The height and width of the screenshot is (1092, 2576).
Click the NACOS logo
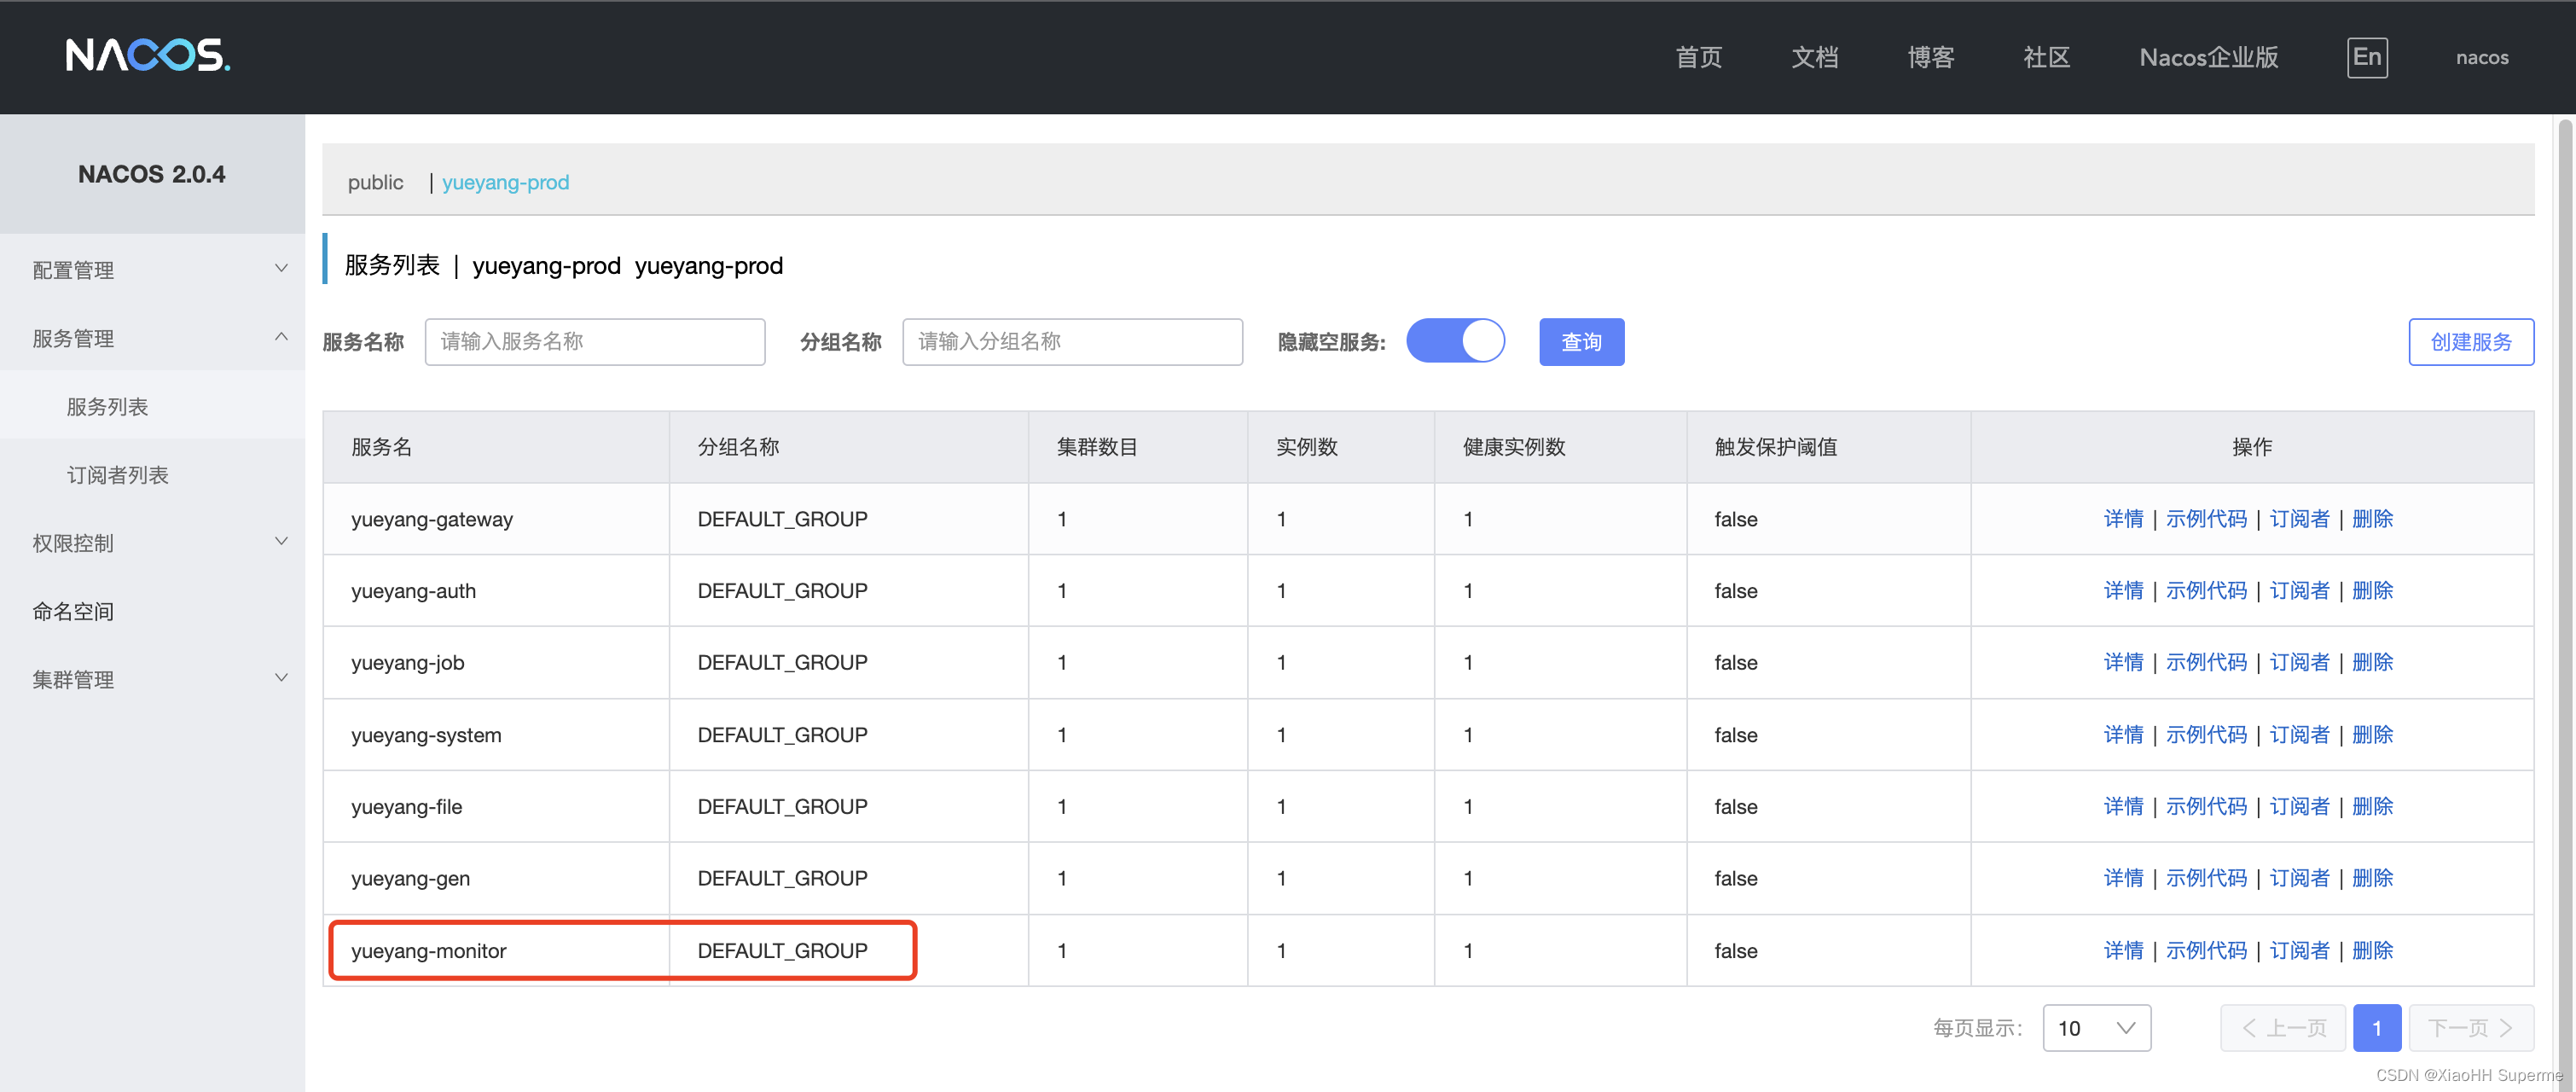tap(148, 56)
